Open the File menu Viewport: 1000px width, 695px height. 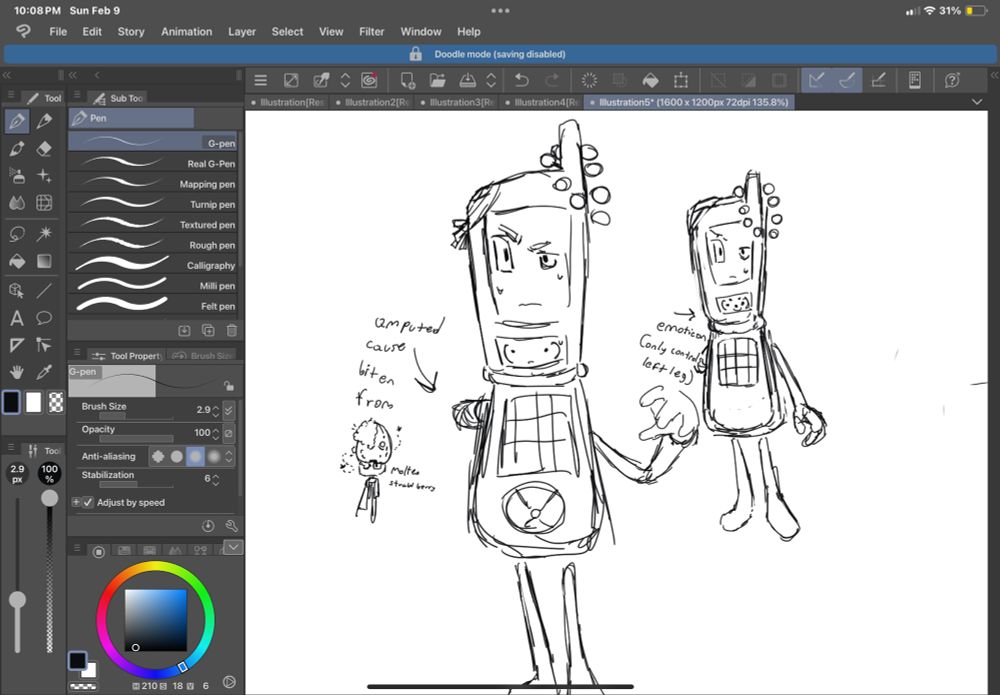coord(58,31)
